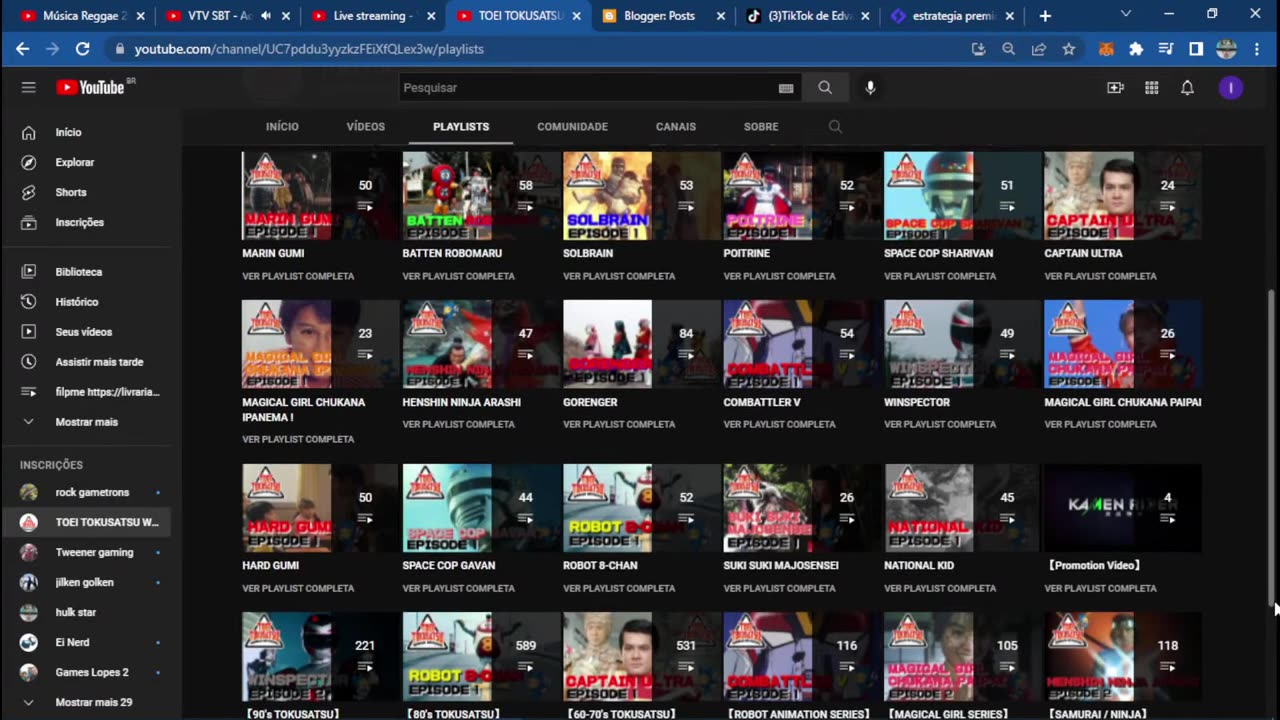The height and width of the screenshot is (720, 1280).
Task: Open the browser side panel icon
Action: tap(1196, 49)
